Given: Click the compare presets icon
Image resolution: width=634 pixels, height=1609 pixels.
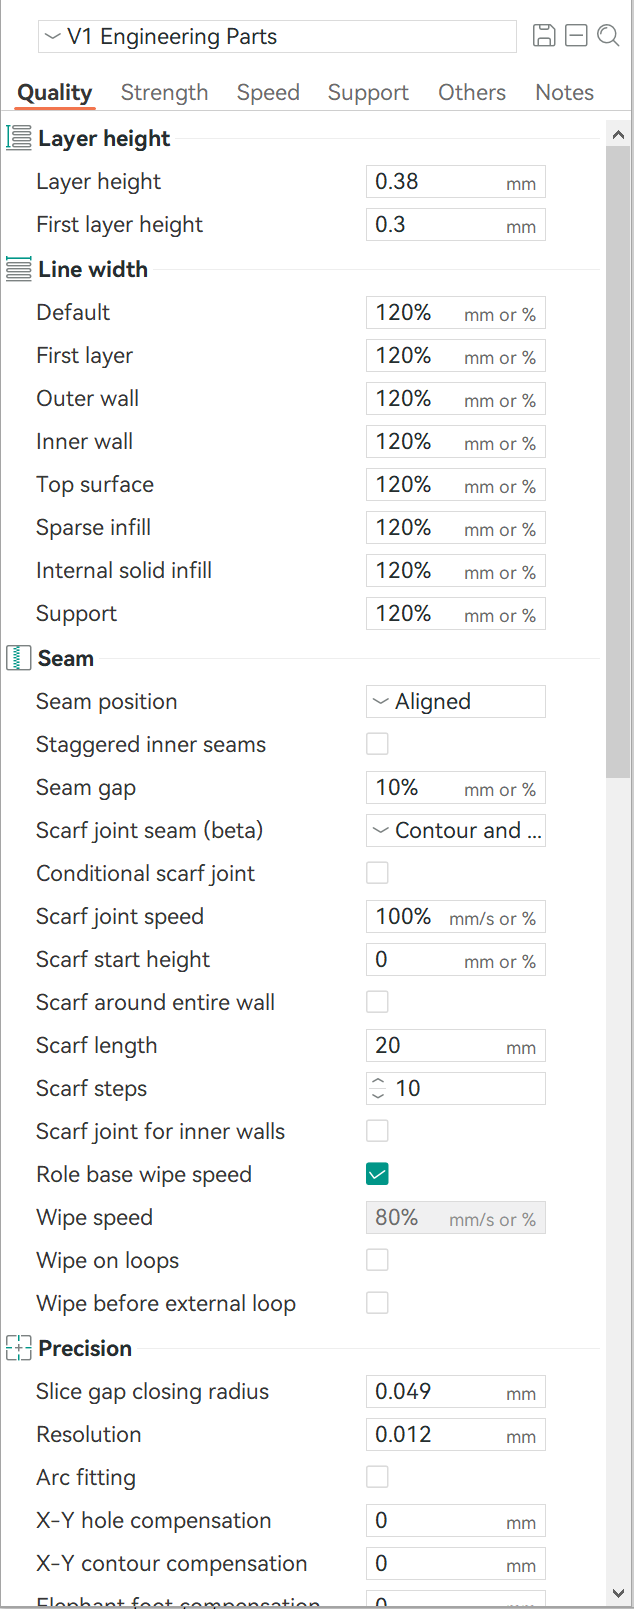Looking at the screenshot, I should 576,36.
